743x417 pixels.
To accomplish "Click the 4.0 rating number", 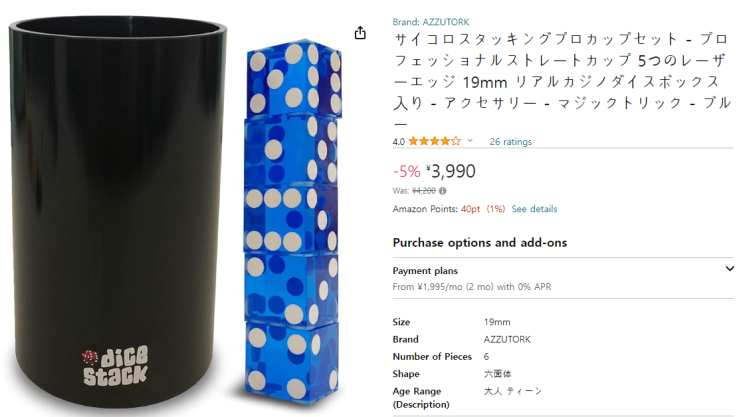I will pos(399,141).
